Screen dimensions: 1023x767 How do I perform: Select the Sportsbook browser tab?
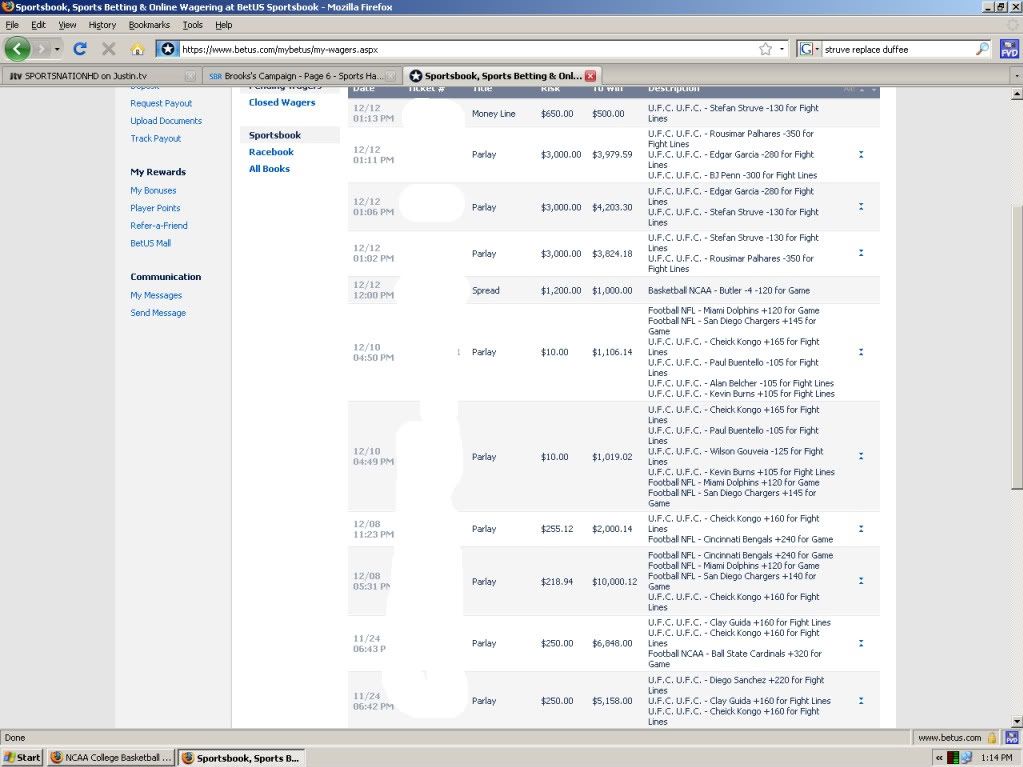pyautogui.click(x=502, y=76)
